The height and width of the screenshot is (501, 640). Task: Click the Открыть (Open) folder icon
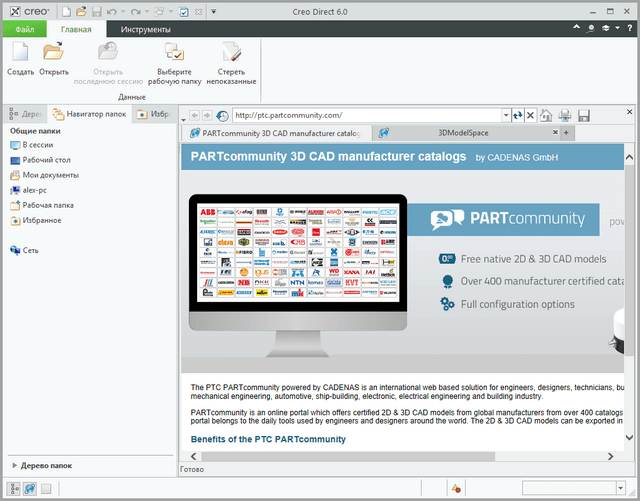point(54,54)
